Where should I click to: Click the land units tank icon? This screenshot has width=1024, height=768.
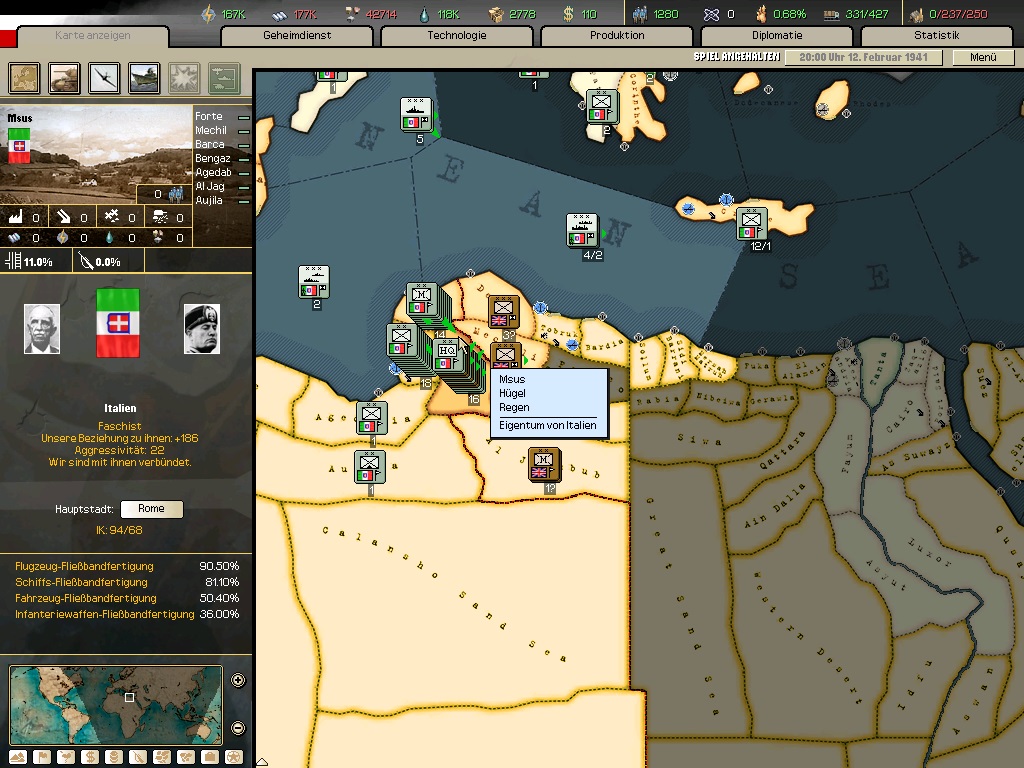pos(65,77)
